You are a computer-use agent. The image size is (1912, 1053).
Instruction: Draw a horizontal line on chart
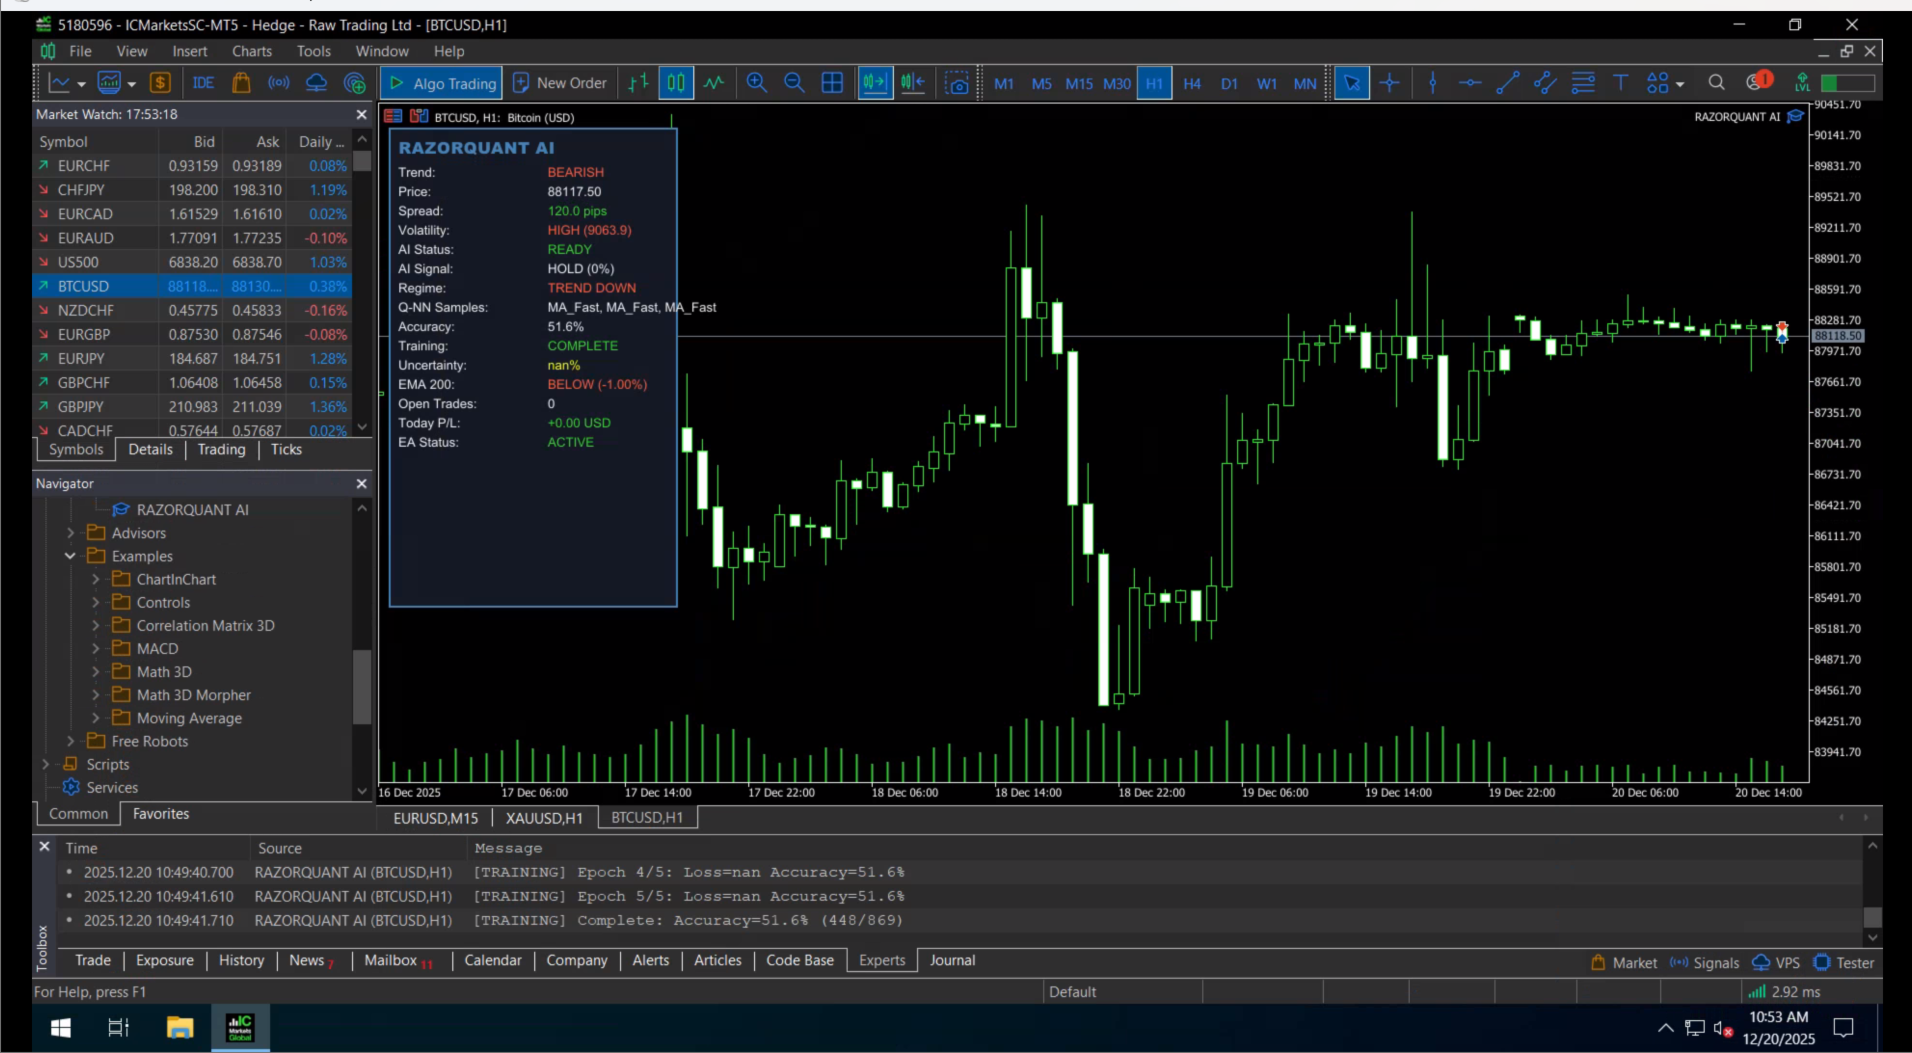1470,83
